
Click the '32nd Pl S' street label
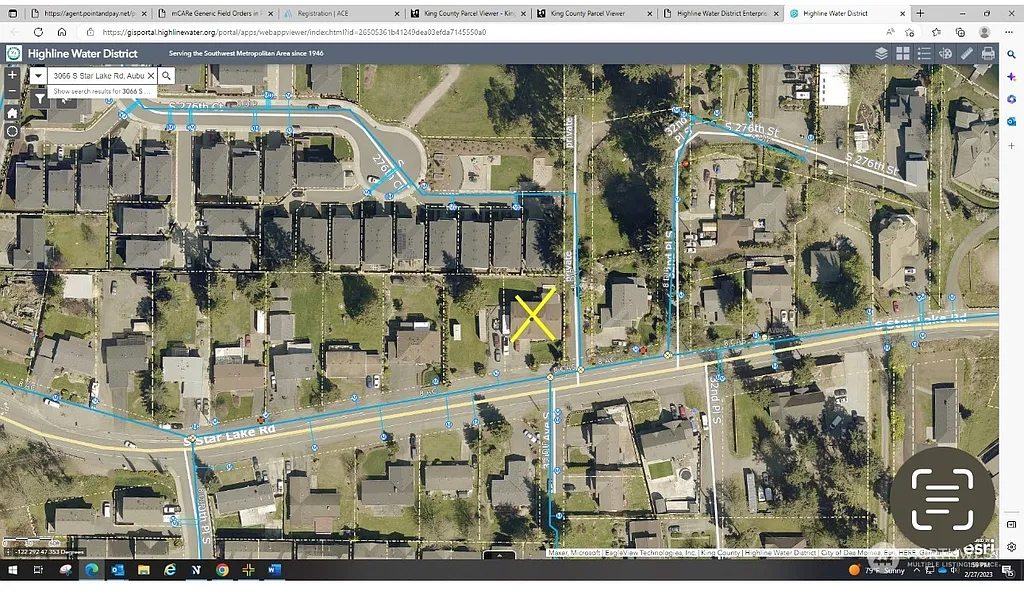click(716, 400)
